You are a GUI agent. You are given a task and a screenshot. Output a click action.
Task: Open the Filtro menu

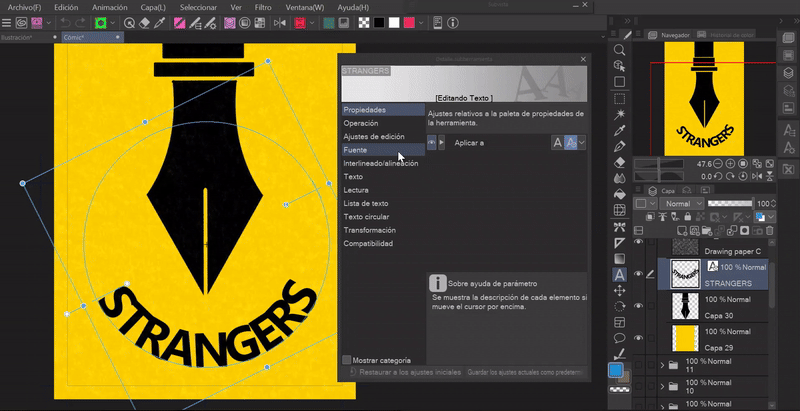click(x=263, y=8)
